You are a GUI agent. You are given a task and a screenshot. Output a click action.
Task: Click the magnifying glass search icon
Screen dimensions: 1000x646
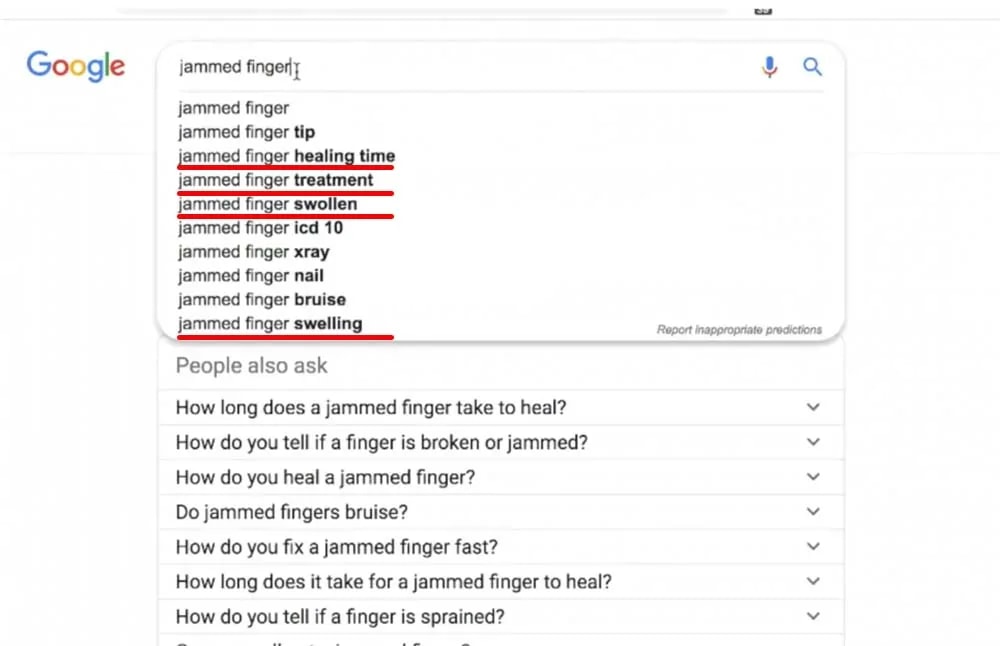click(x=812, y=66)
